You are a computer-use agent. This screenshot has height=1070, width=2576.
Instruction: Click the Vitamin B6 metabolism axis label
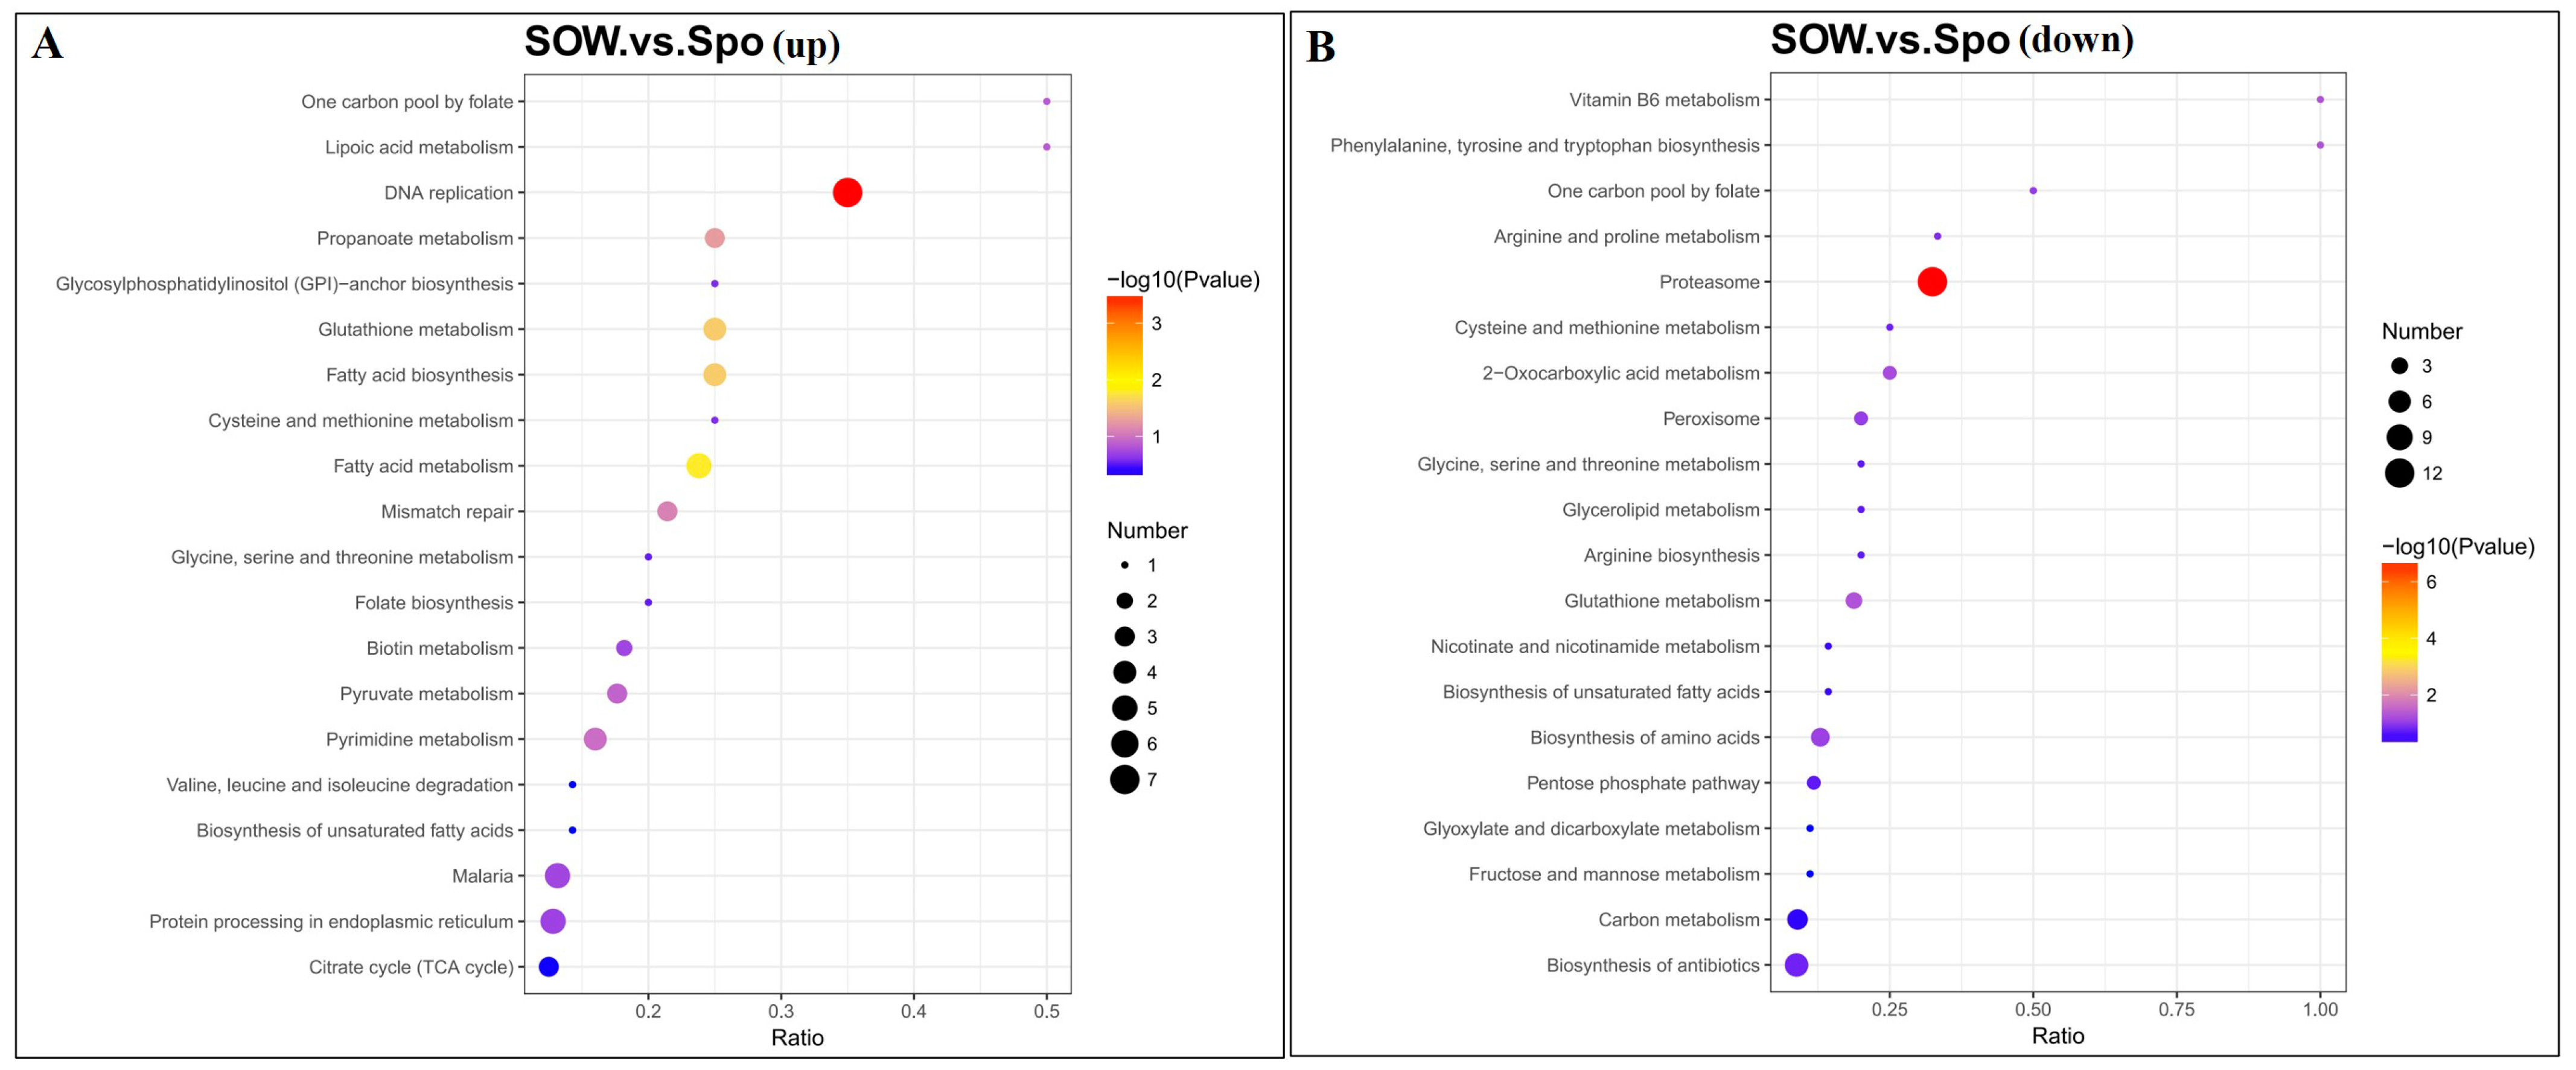[x=1663, y=100]
